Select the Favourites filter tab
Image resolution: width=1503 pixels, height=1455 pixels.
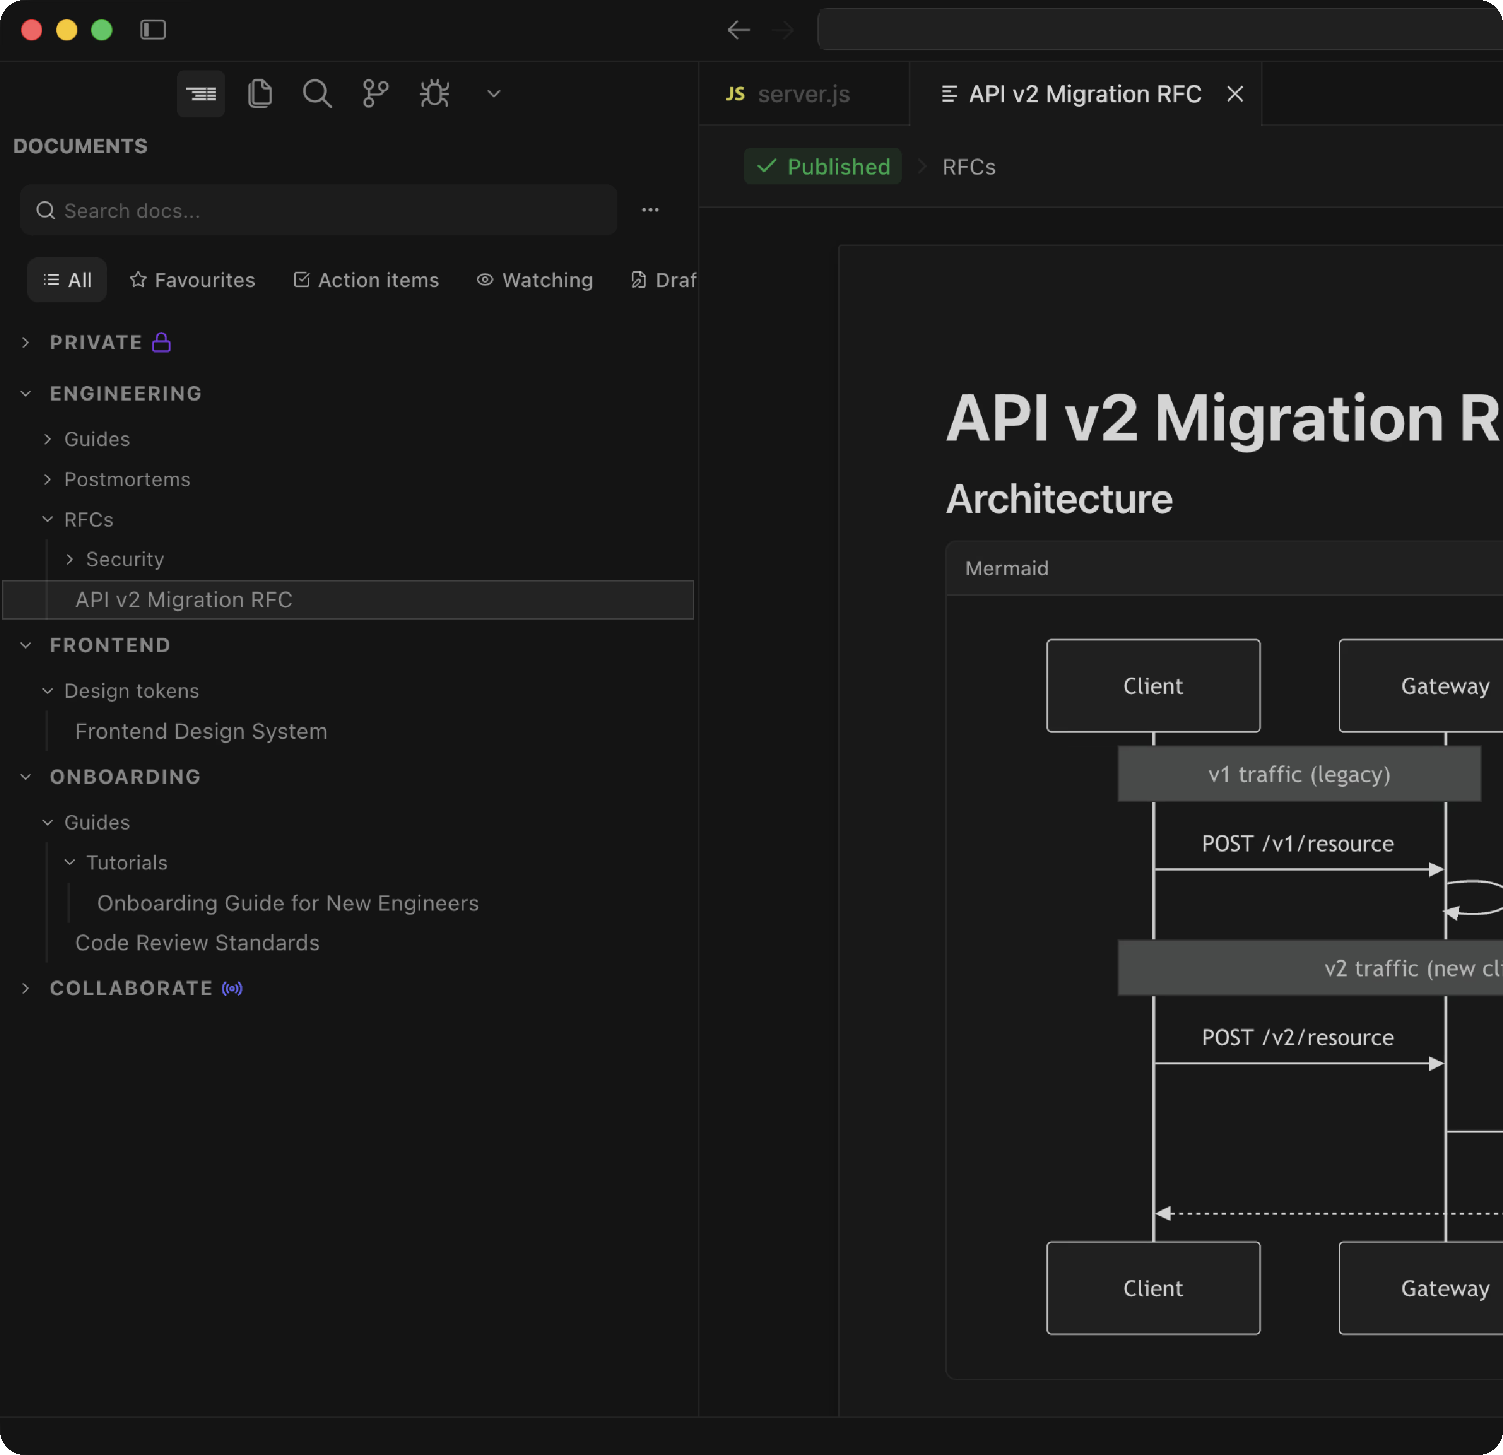pos(192,280)
